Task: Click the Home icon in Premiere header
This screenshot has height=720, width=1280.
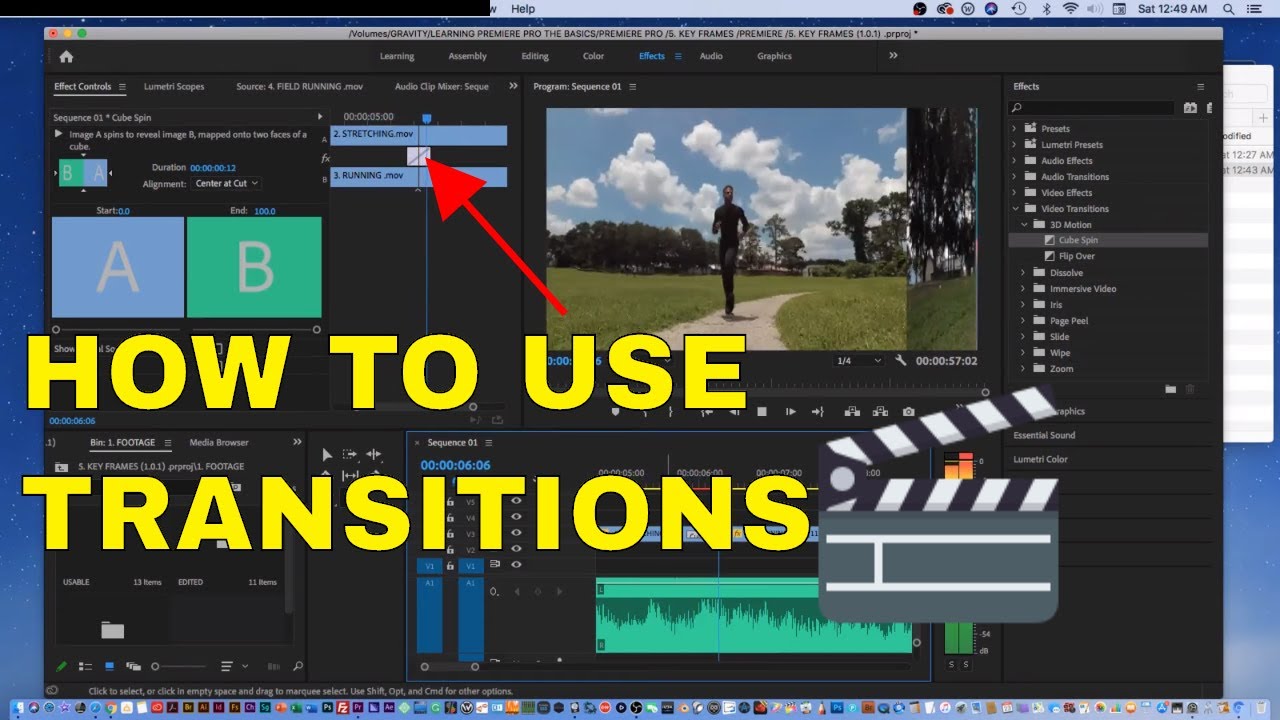Action: click(66, 57)
